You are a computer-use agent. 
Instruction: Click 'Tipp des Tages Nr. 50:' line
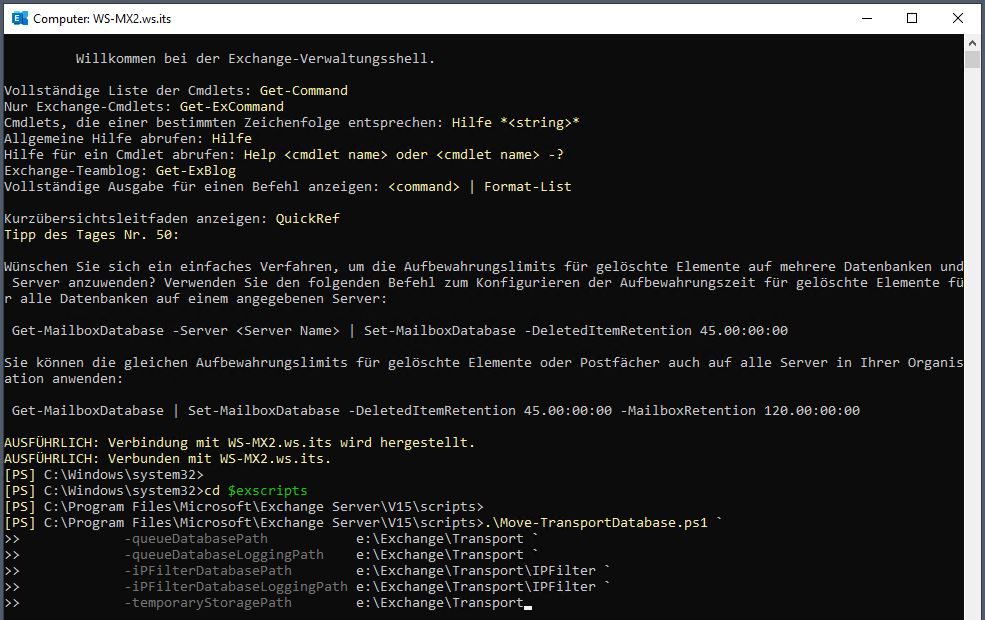pyautogui.click(x=92, y=235)
